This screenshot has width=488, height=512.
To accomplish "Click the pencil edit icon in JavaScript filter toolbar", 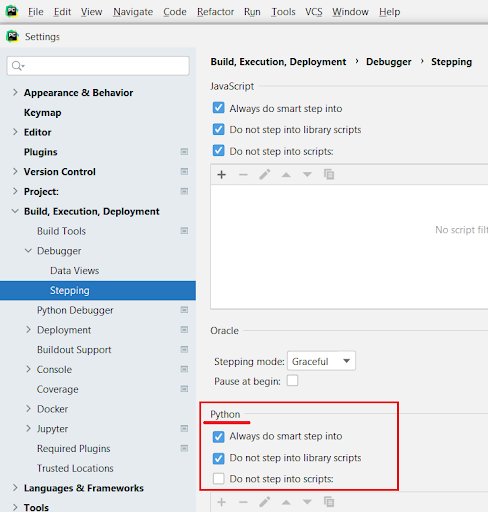I will (x=265, y=174).
